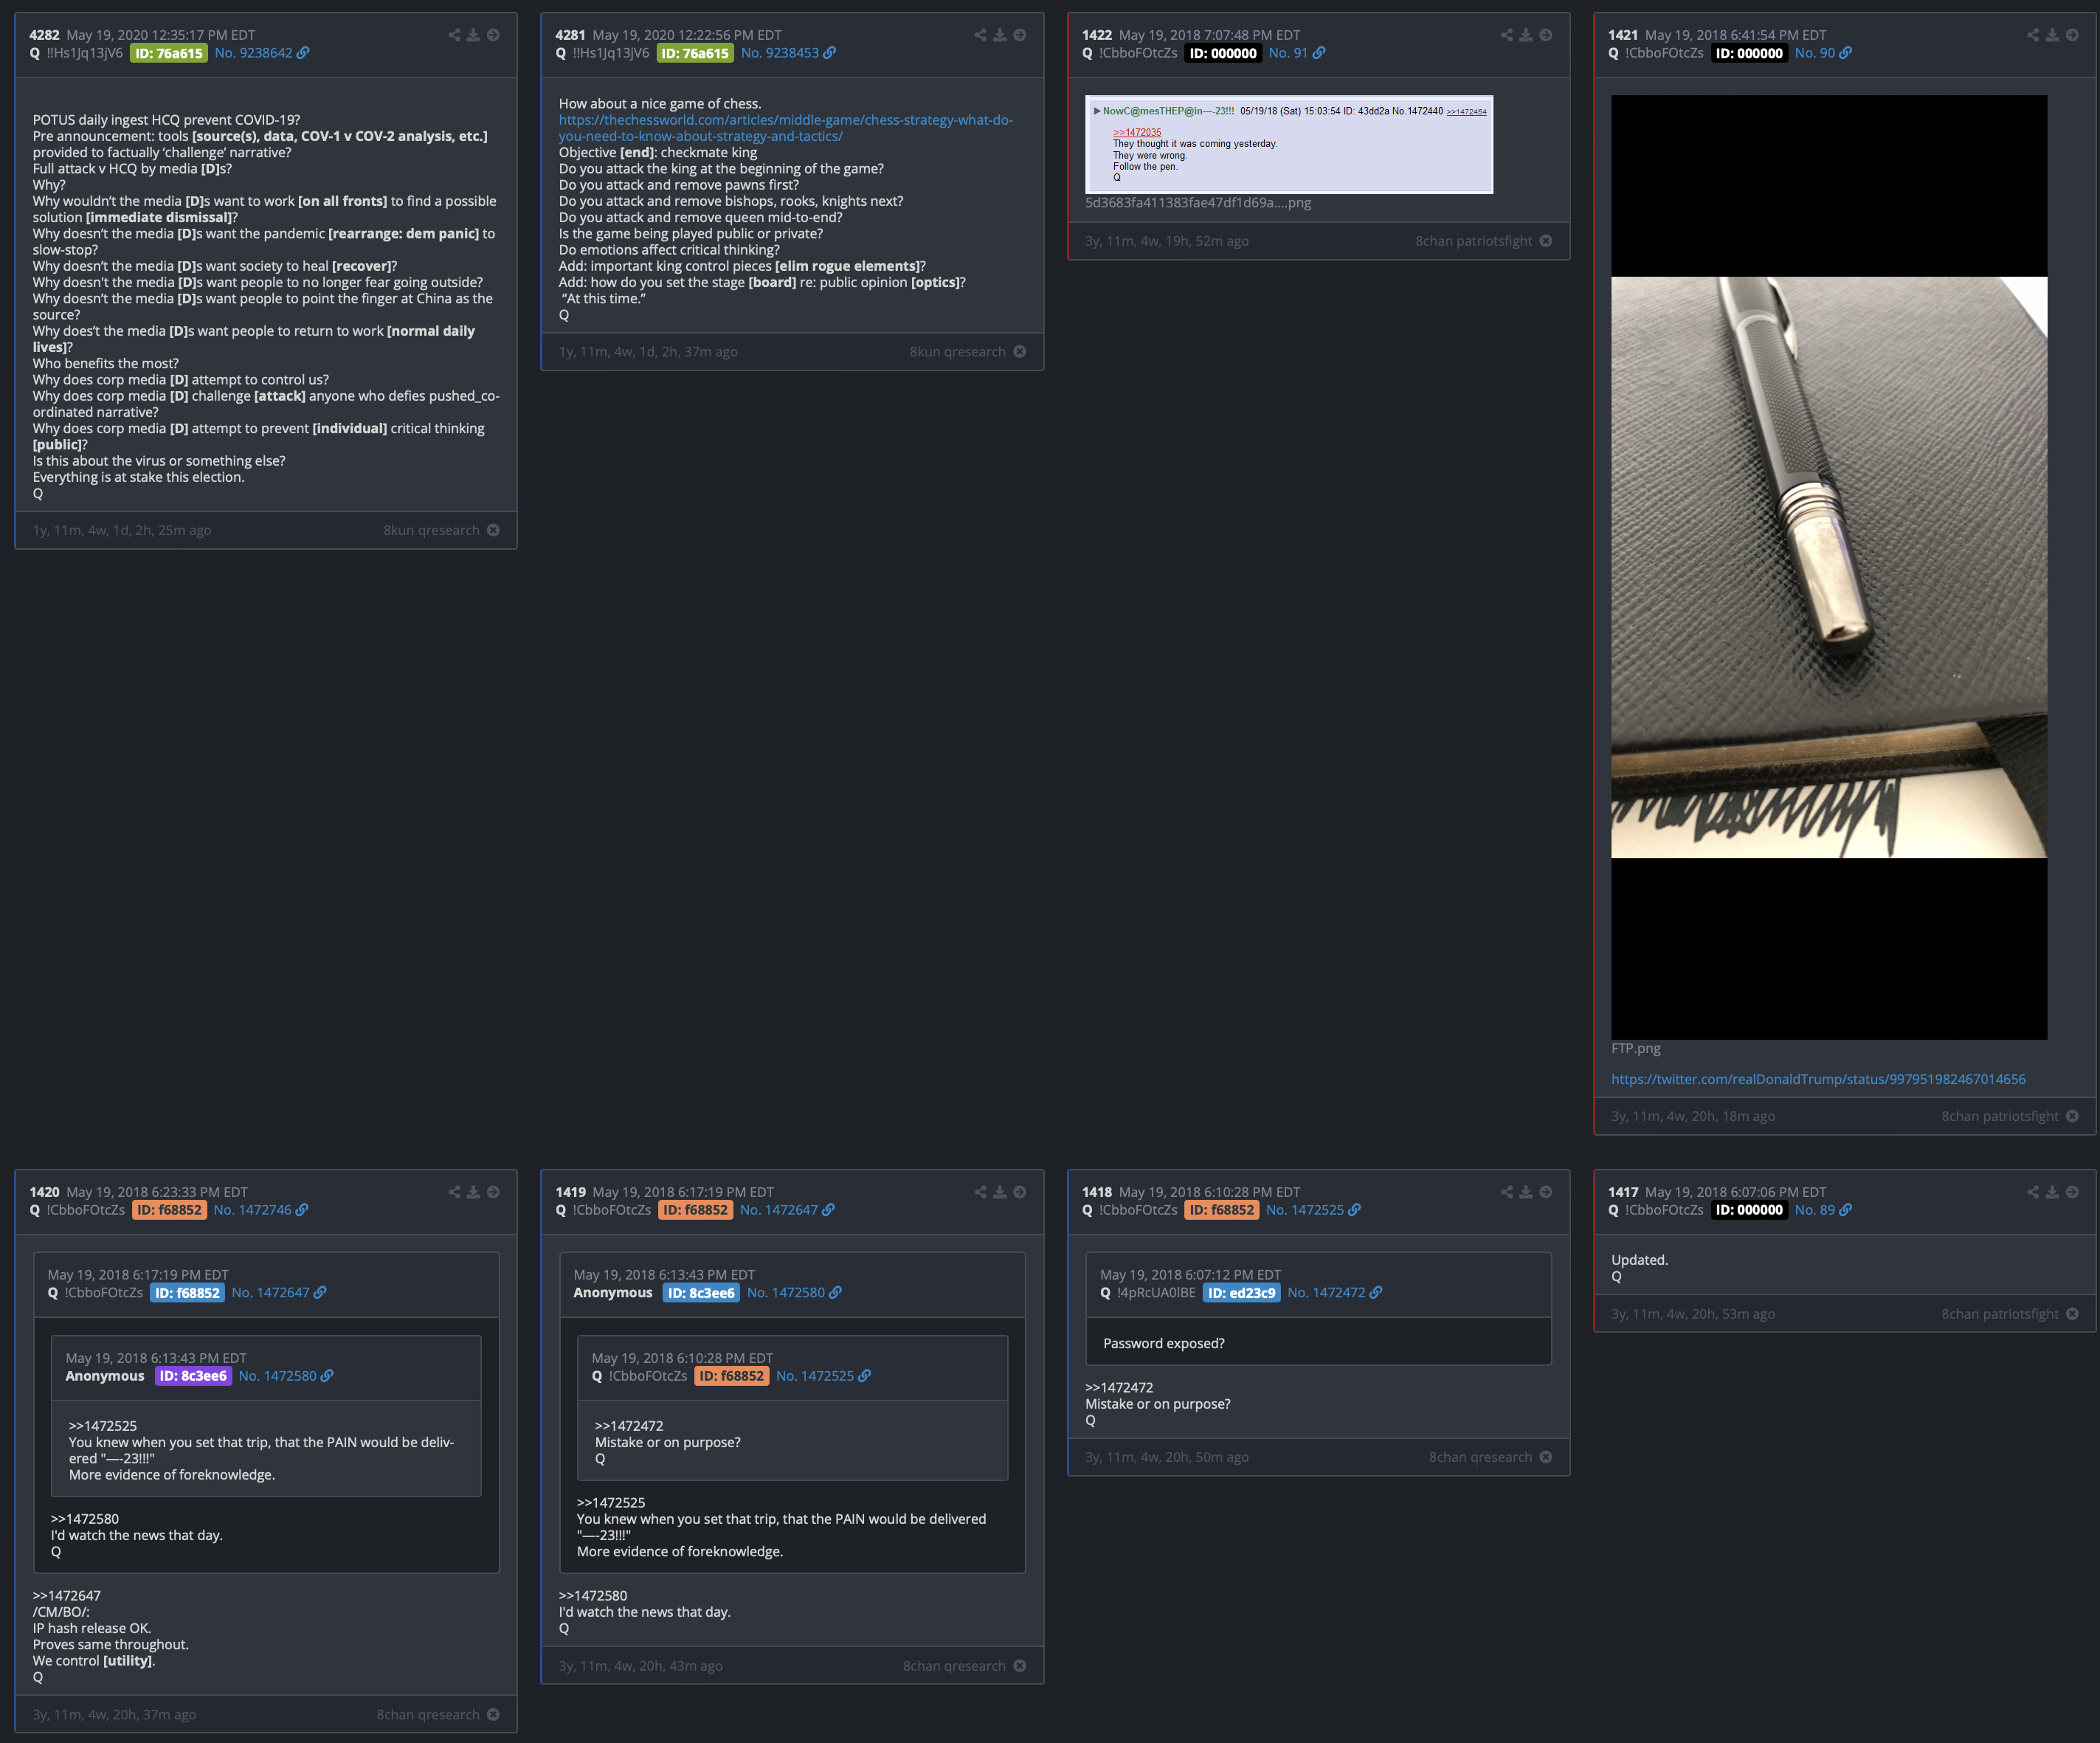The image size is (2100, 1743).
Task: Download post 1418
Action: tap(1526, 1192)
